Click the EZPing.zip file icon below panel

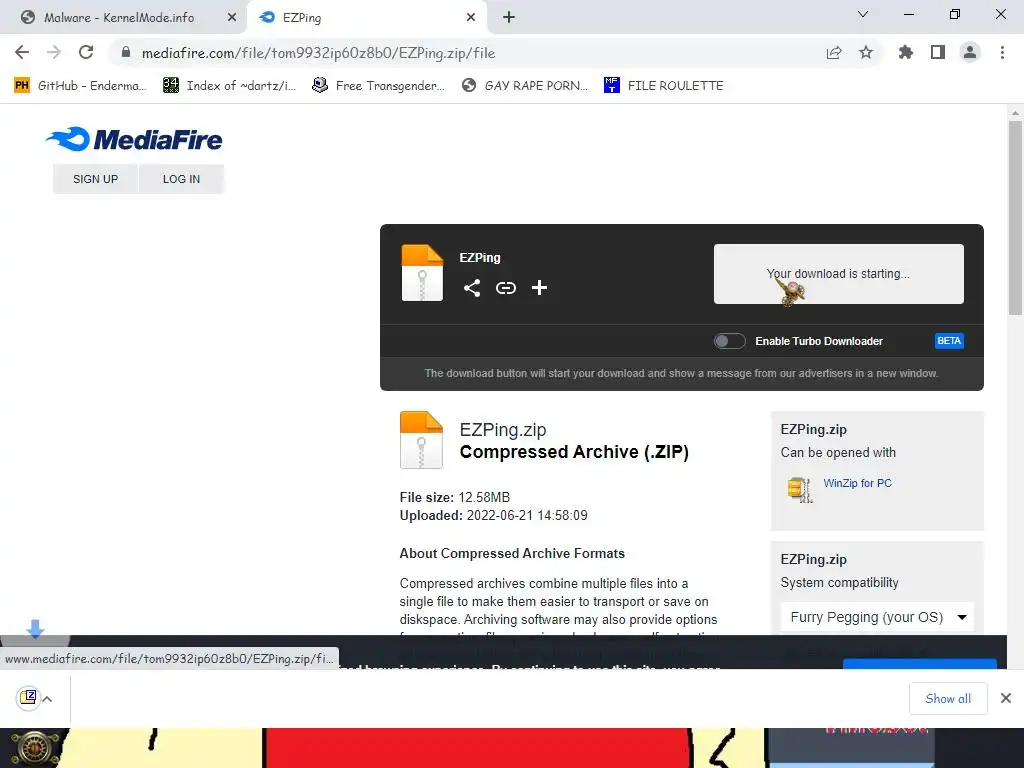click(421, 440)
